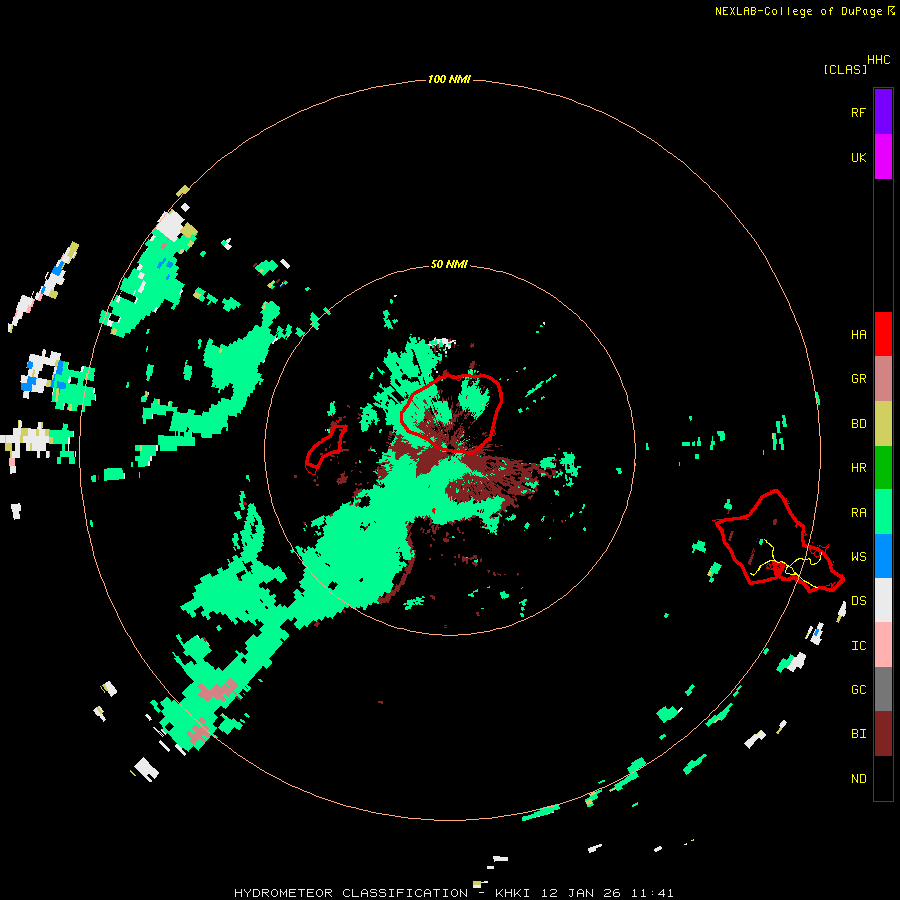Click the RF legend label
Viewport: 900px width, 900px height.
click(x=858, y=112)
